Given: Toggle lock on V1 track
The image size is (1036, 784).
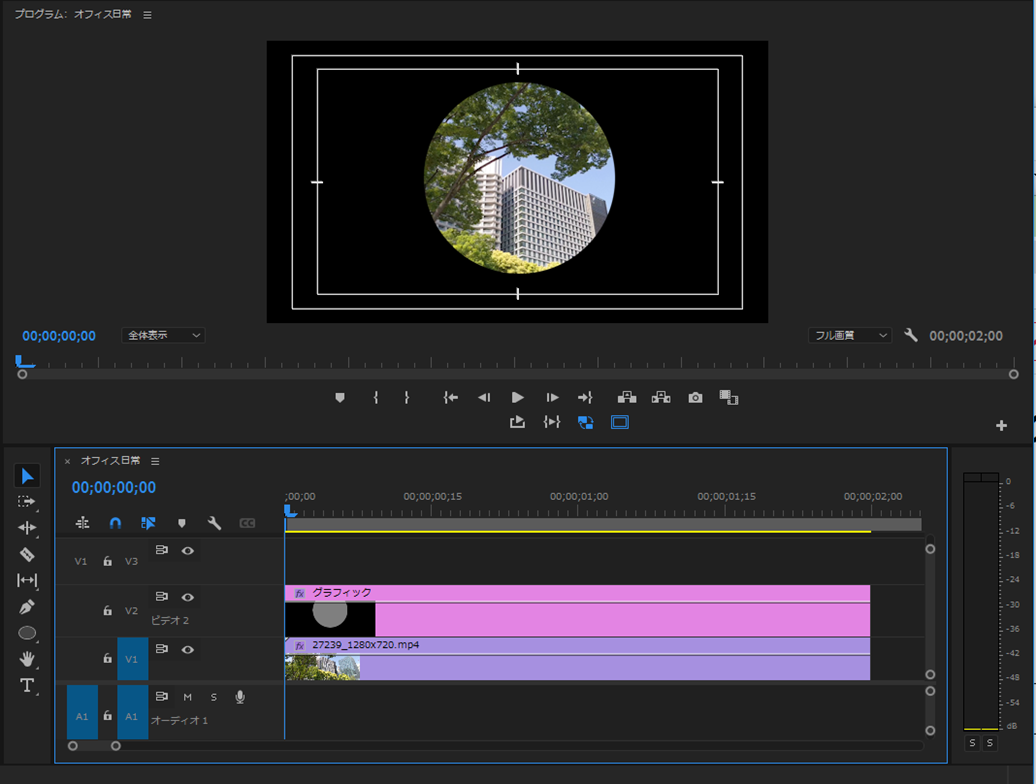Looking at the screenshot, I should (x=107, y=659).
